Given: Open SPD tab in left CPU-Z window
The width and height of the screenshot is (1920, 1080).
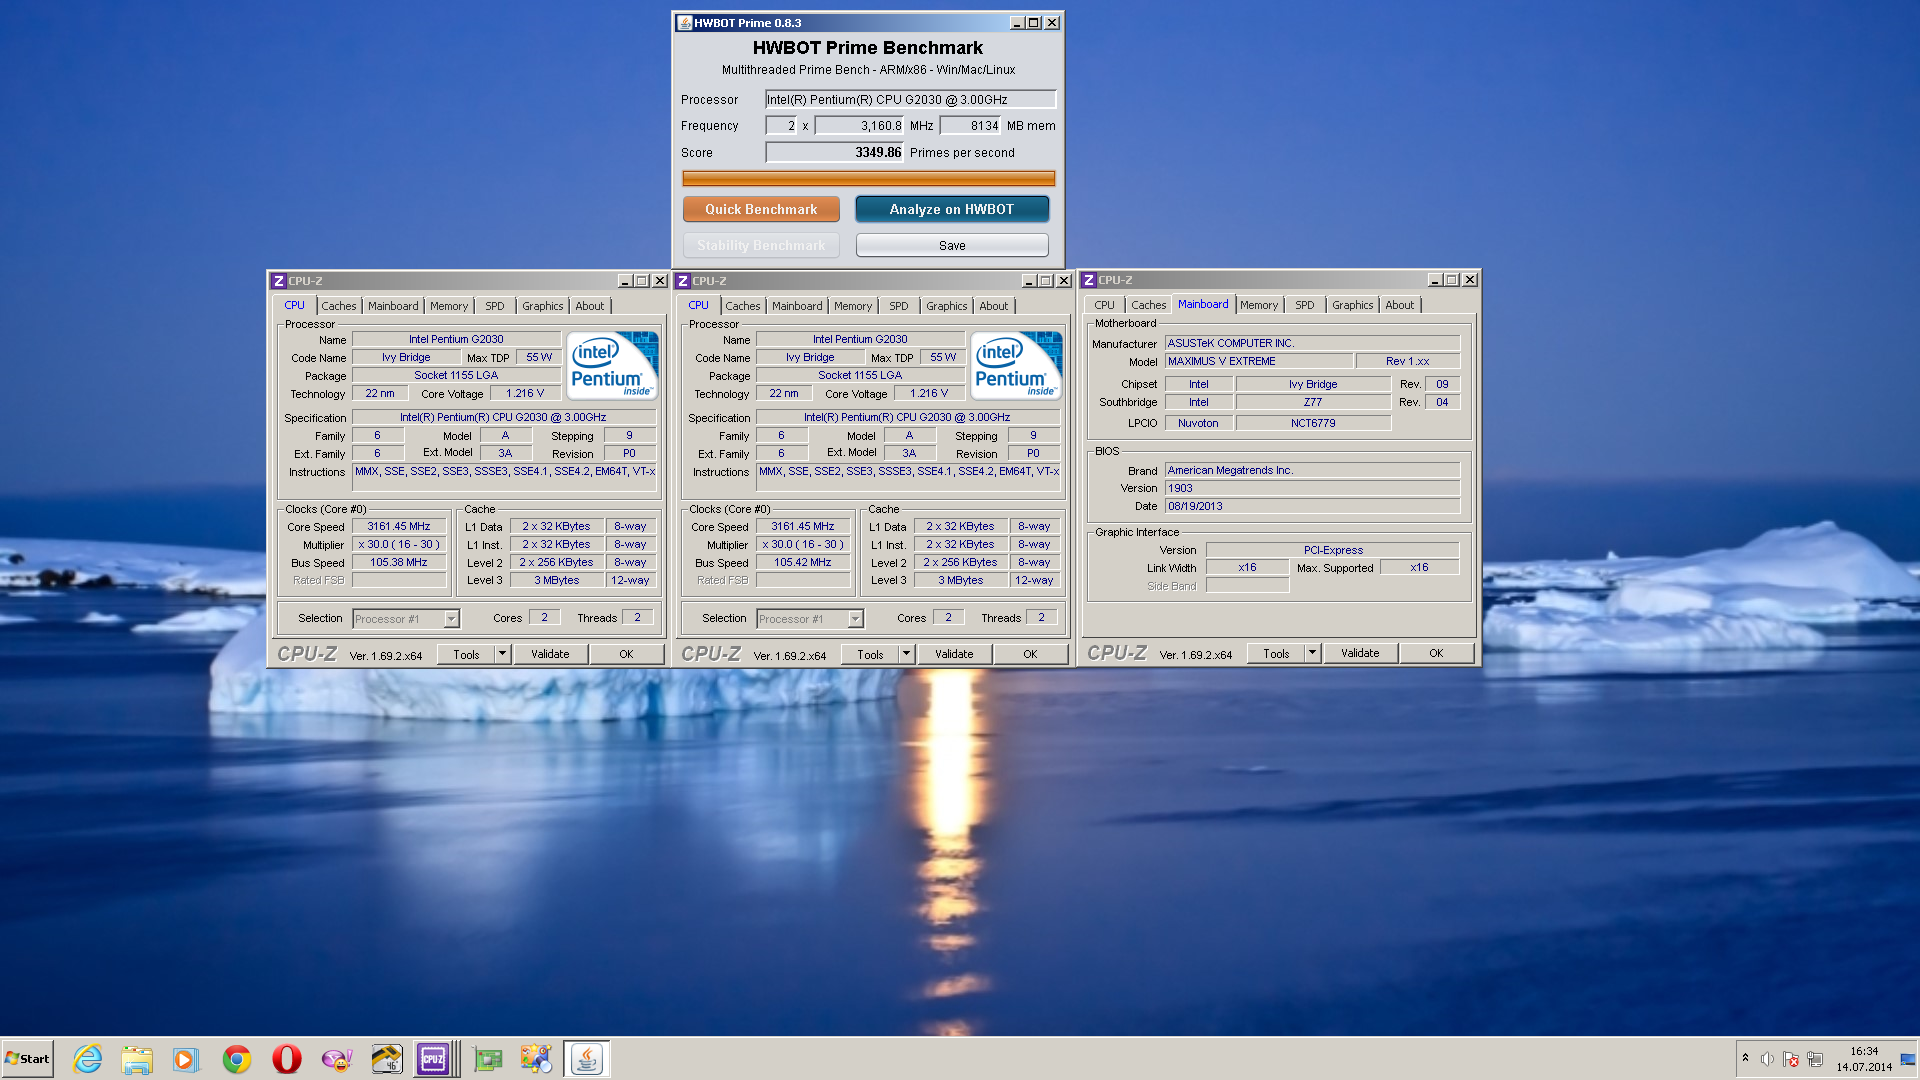Looking at the screenshot, I should (495, 306).
